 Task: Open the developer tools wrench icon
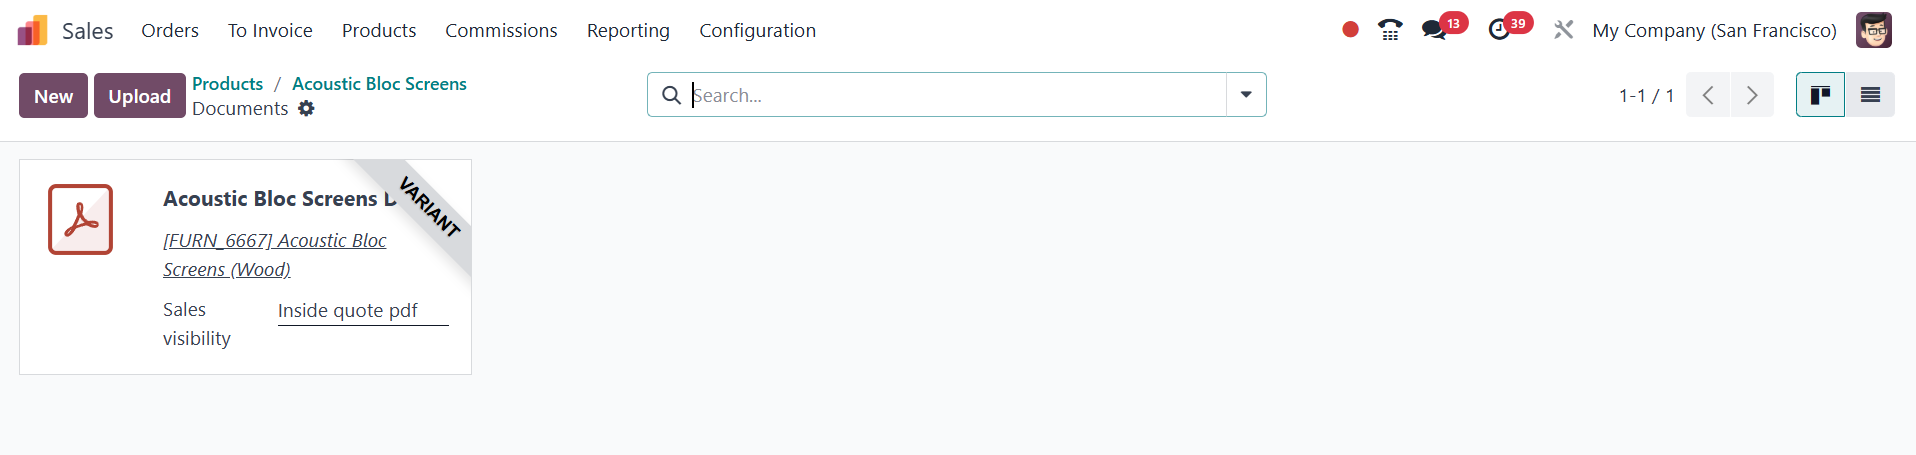pyautogui.click(x=1563, y=30)
